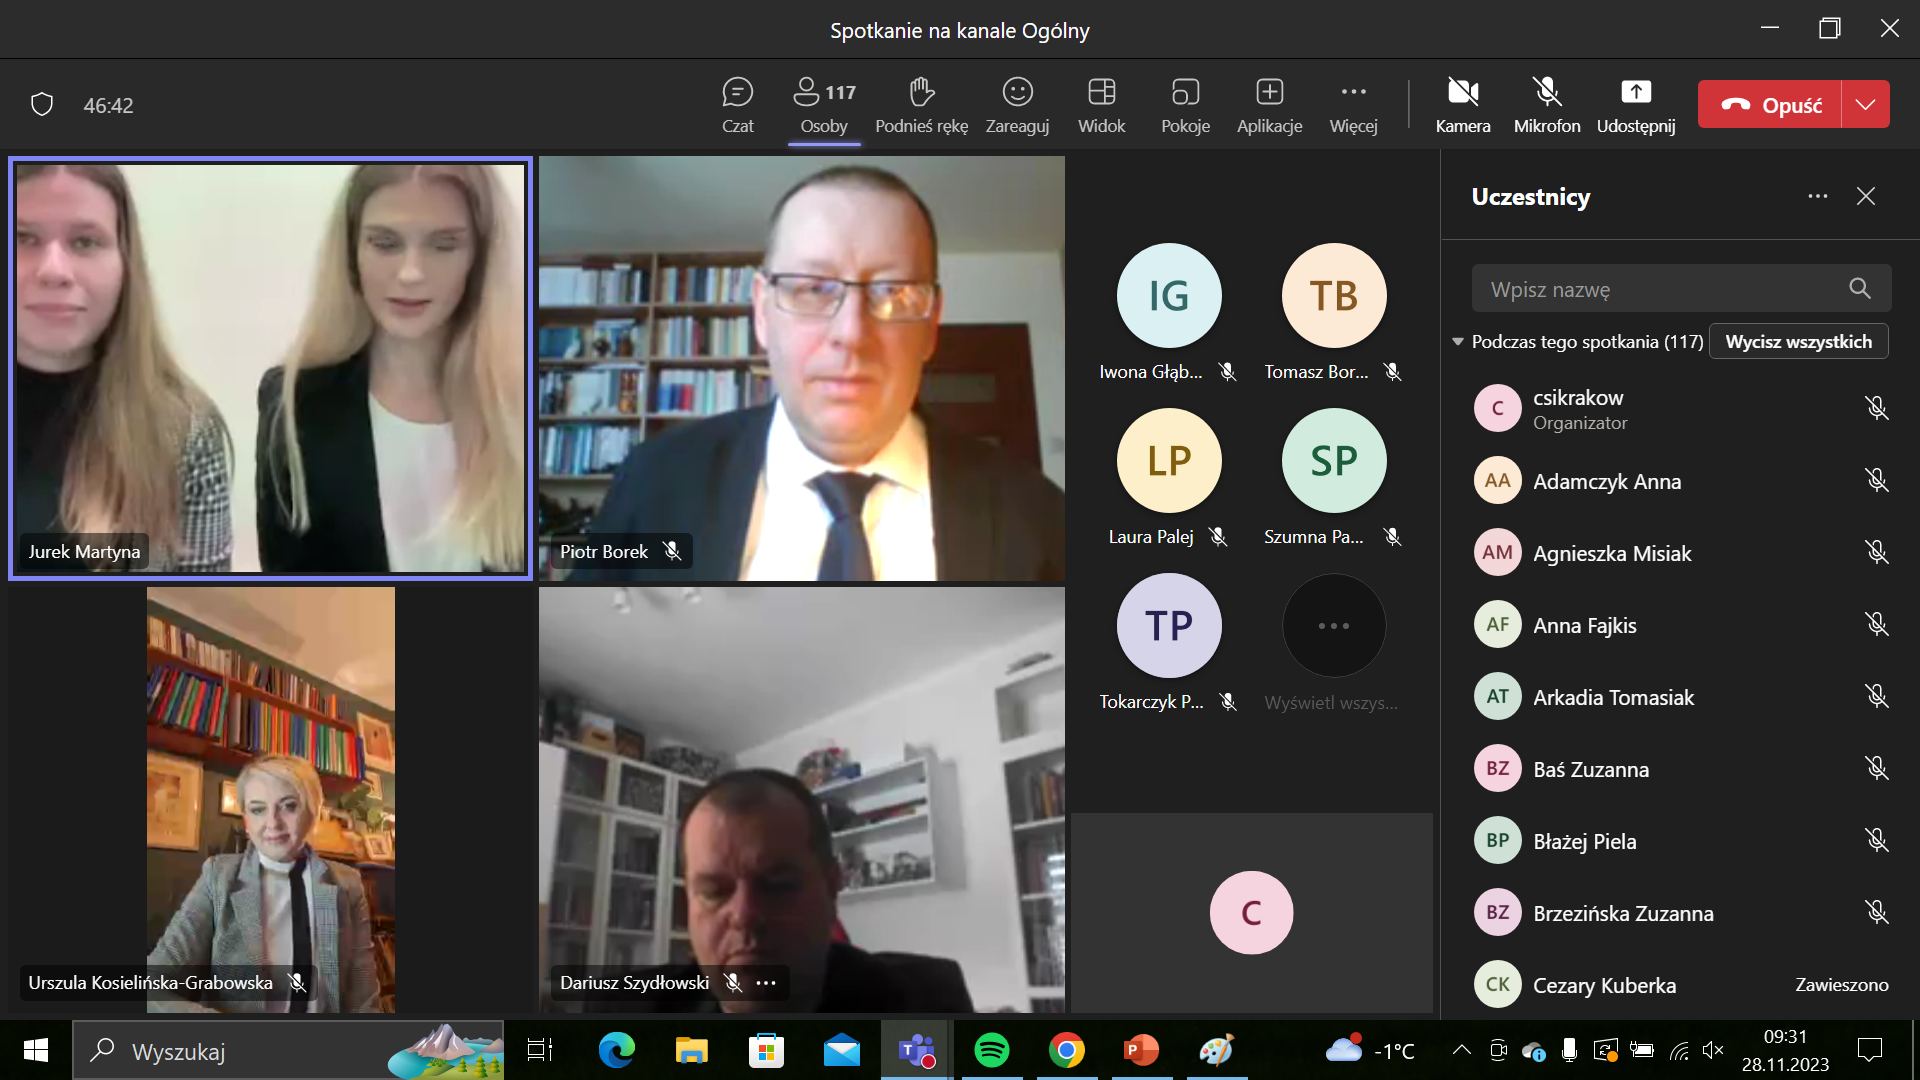Image resolution: width=1920 pixels, height=1080 pixels.
Task: Click the Wycisz wszystkich button
Action: [1798, 342]
